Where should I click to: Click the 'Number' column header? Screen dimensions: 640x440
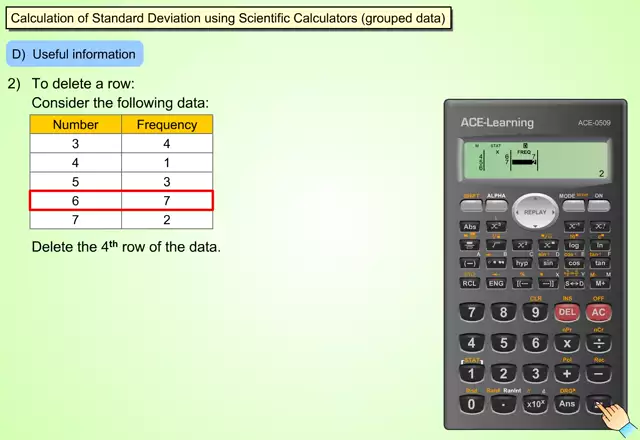click(76, 124)
